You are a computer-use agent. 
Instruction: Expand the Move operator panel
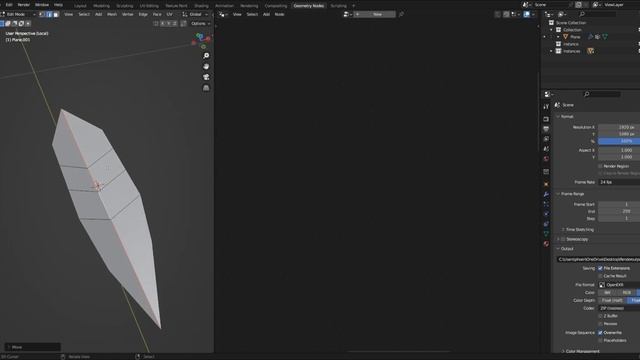point(33,347)
